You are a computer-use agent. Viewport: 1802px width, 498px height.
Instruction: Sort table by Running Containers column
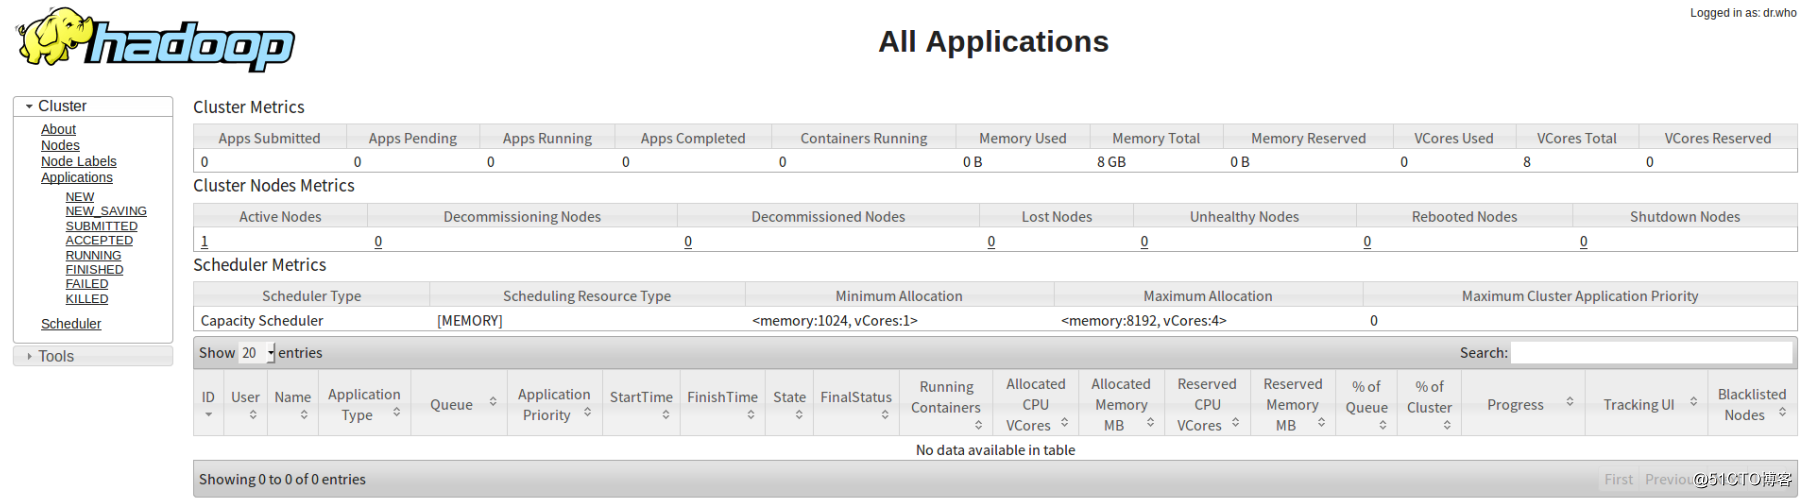click(946, 404)
